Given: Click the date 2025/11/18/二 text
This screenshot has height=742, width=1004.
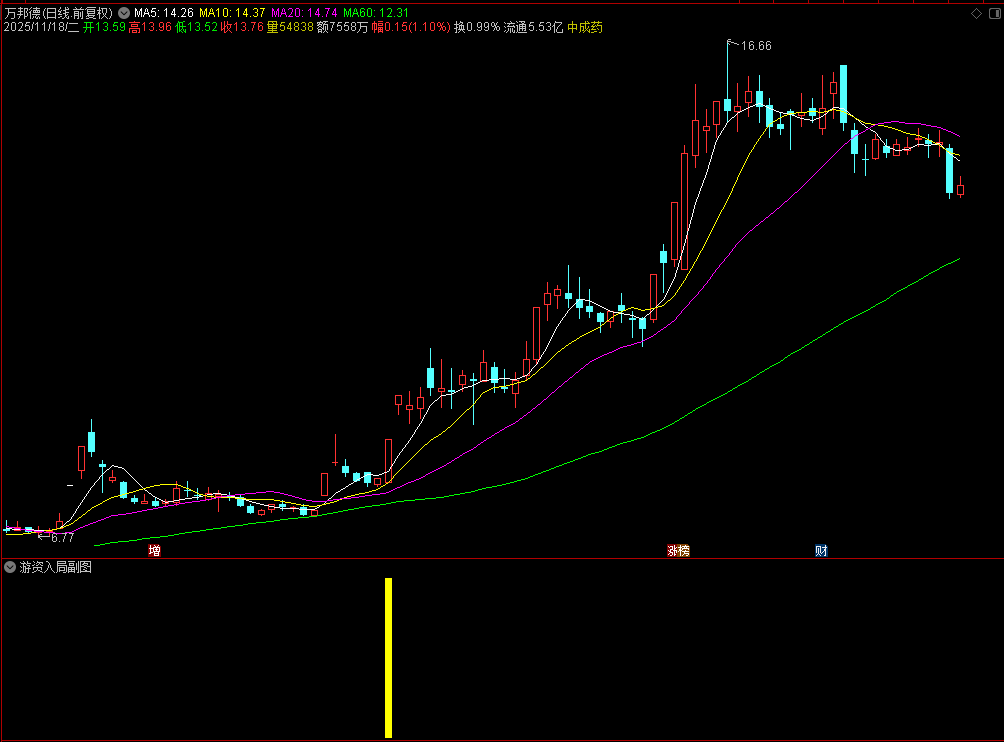Looking at the screenshot, I should click(42, 27).
